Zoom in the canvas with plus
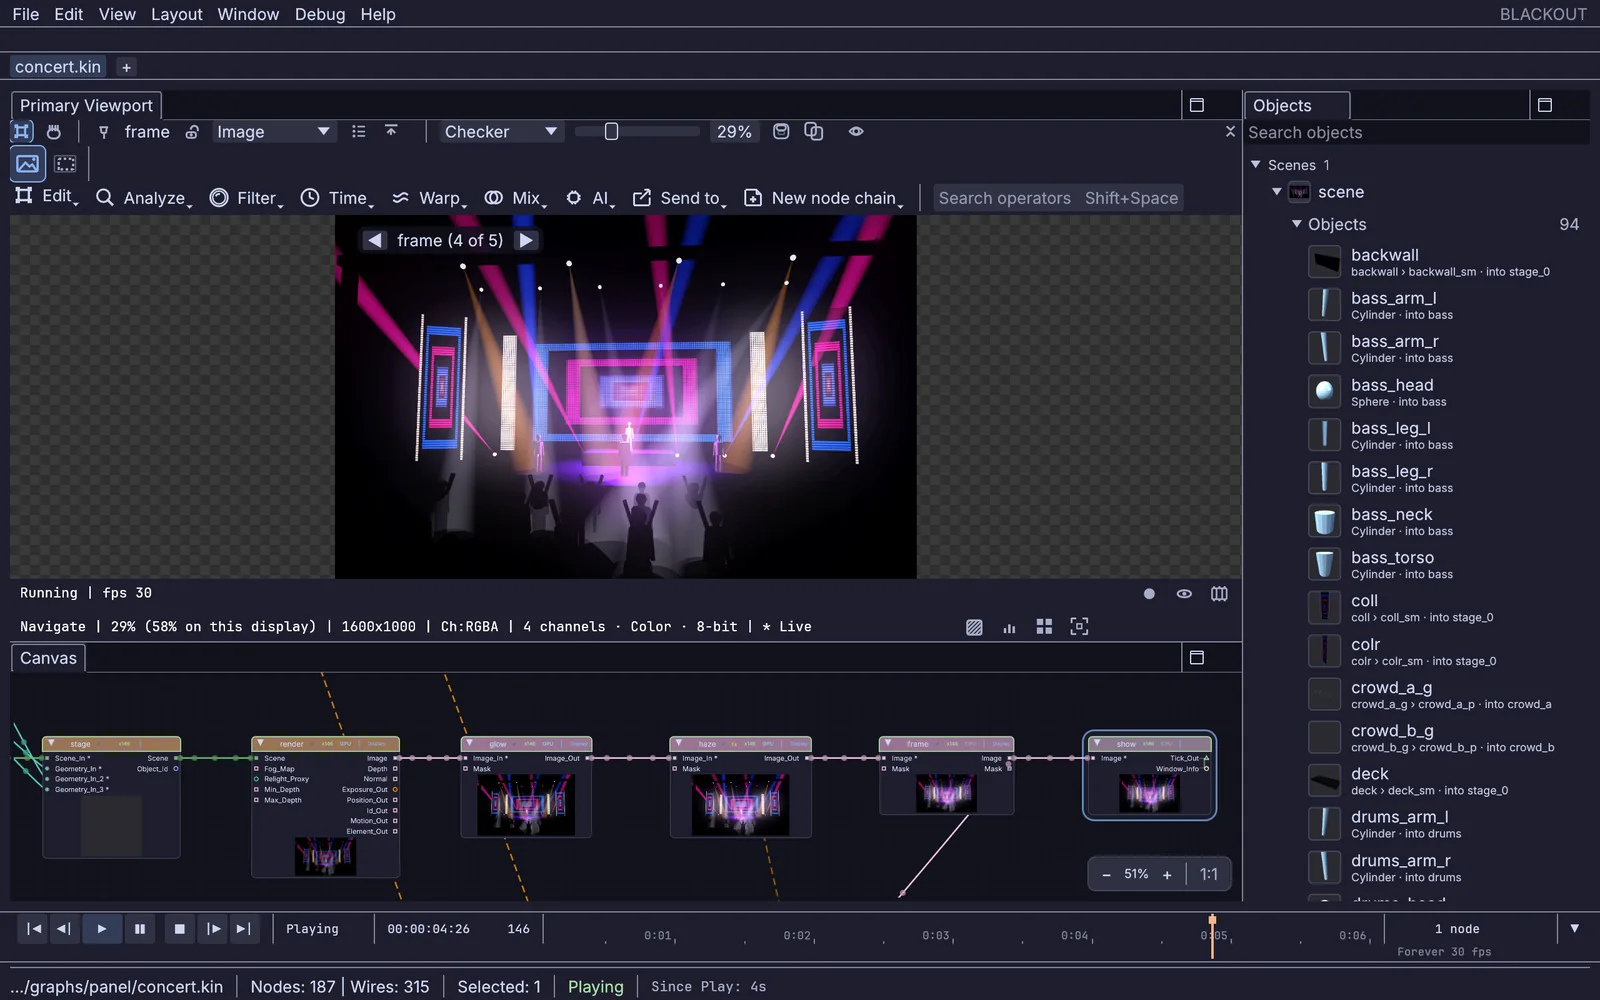The width and height of the screenshot is (1600, 1000). (x=1167, y=874)
